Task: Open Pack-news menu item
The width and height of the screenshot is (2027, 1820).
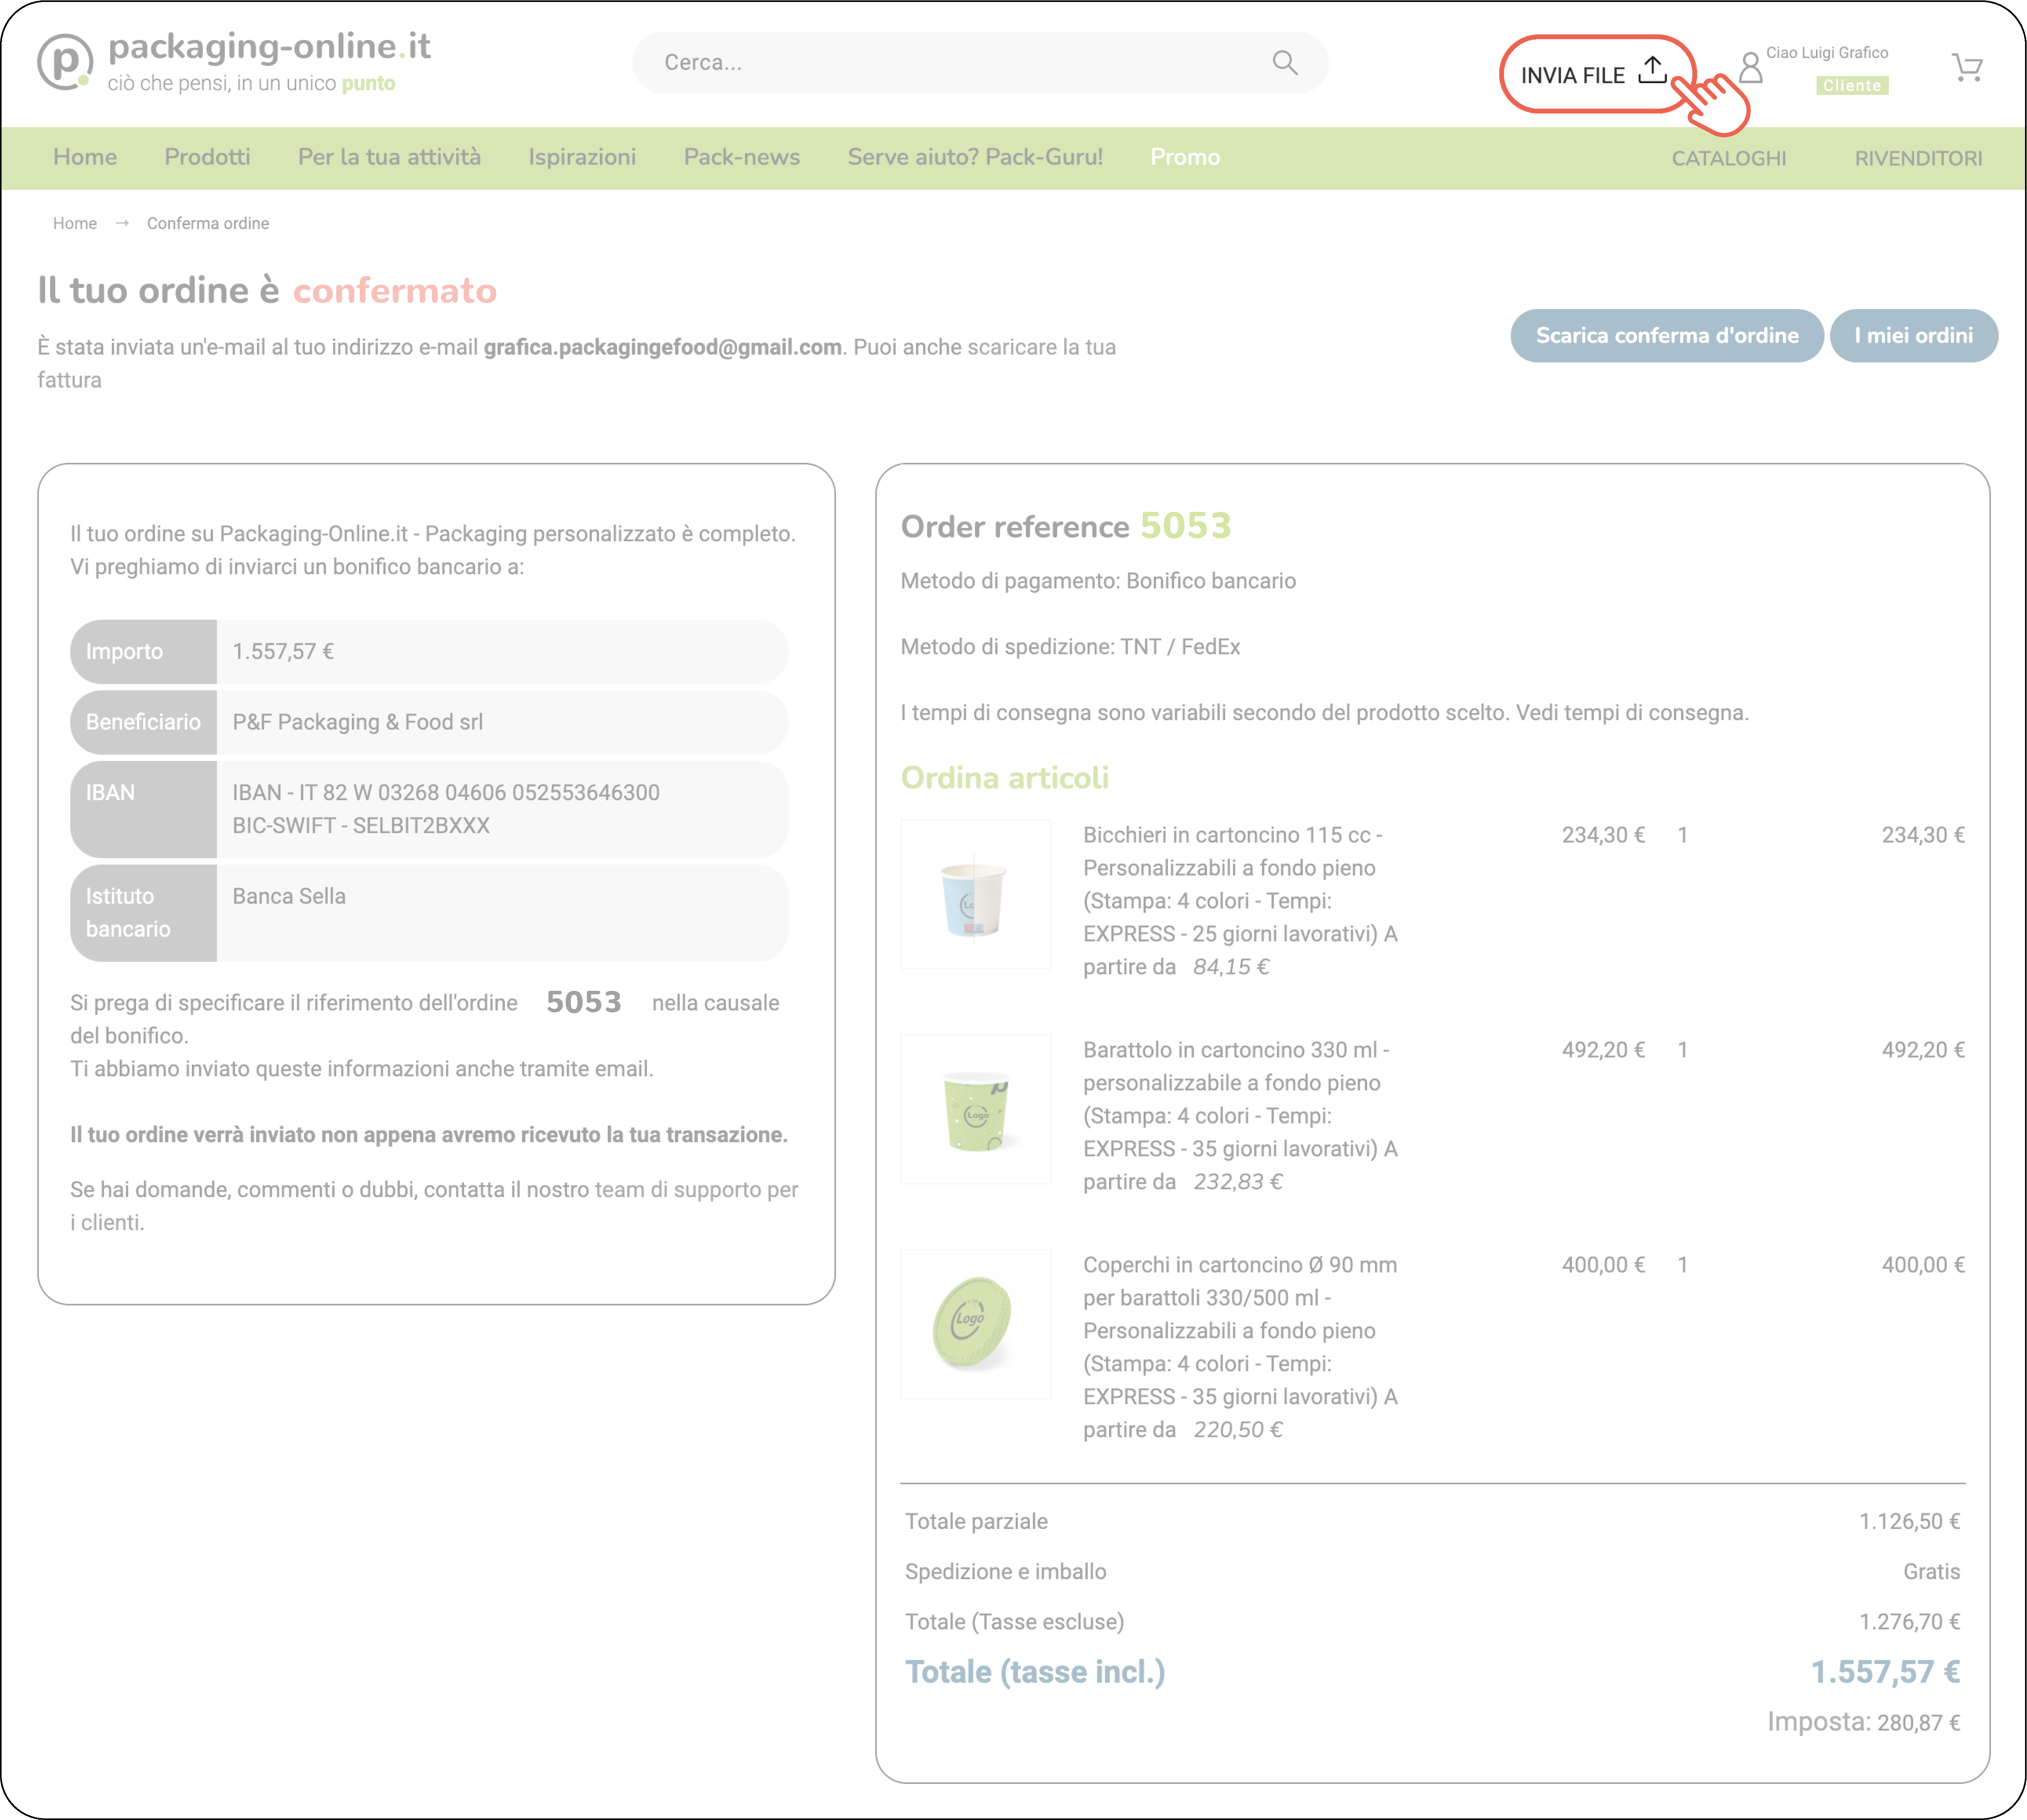Action: 741,157
